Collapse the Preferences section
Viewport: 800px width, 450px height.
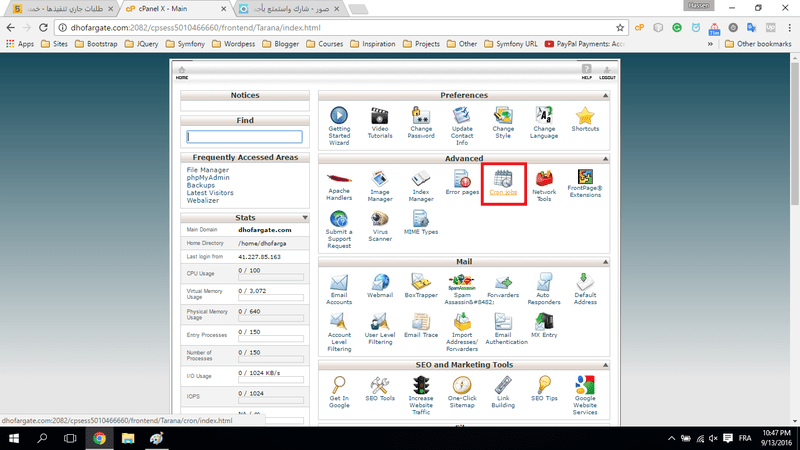(605, 95)
